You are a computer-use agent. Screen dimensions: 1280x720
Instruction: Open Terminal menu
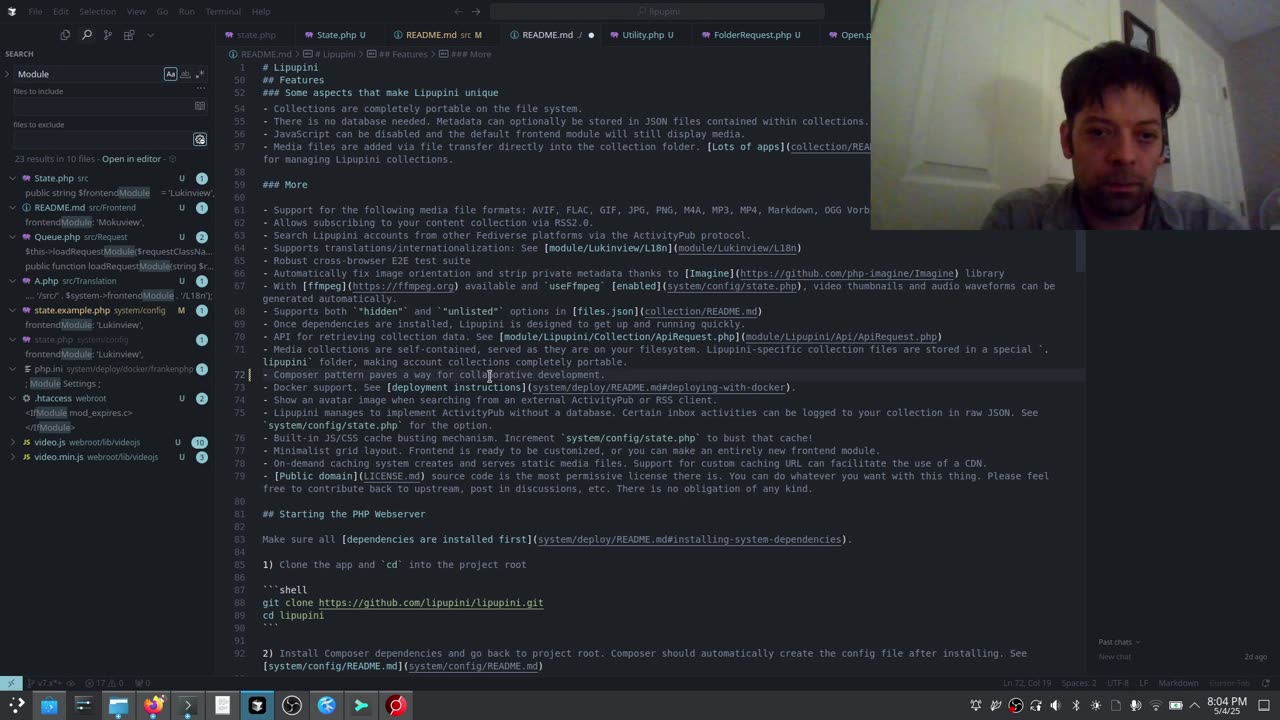[x=223, y=11]
